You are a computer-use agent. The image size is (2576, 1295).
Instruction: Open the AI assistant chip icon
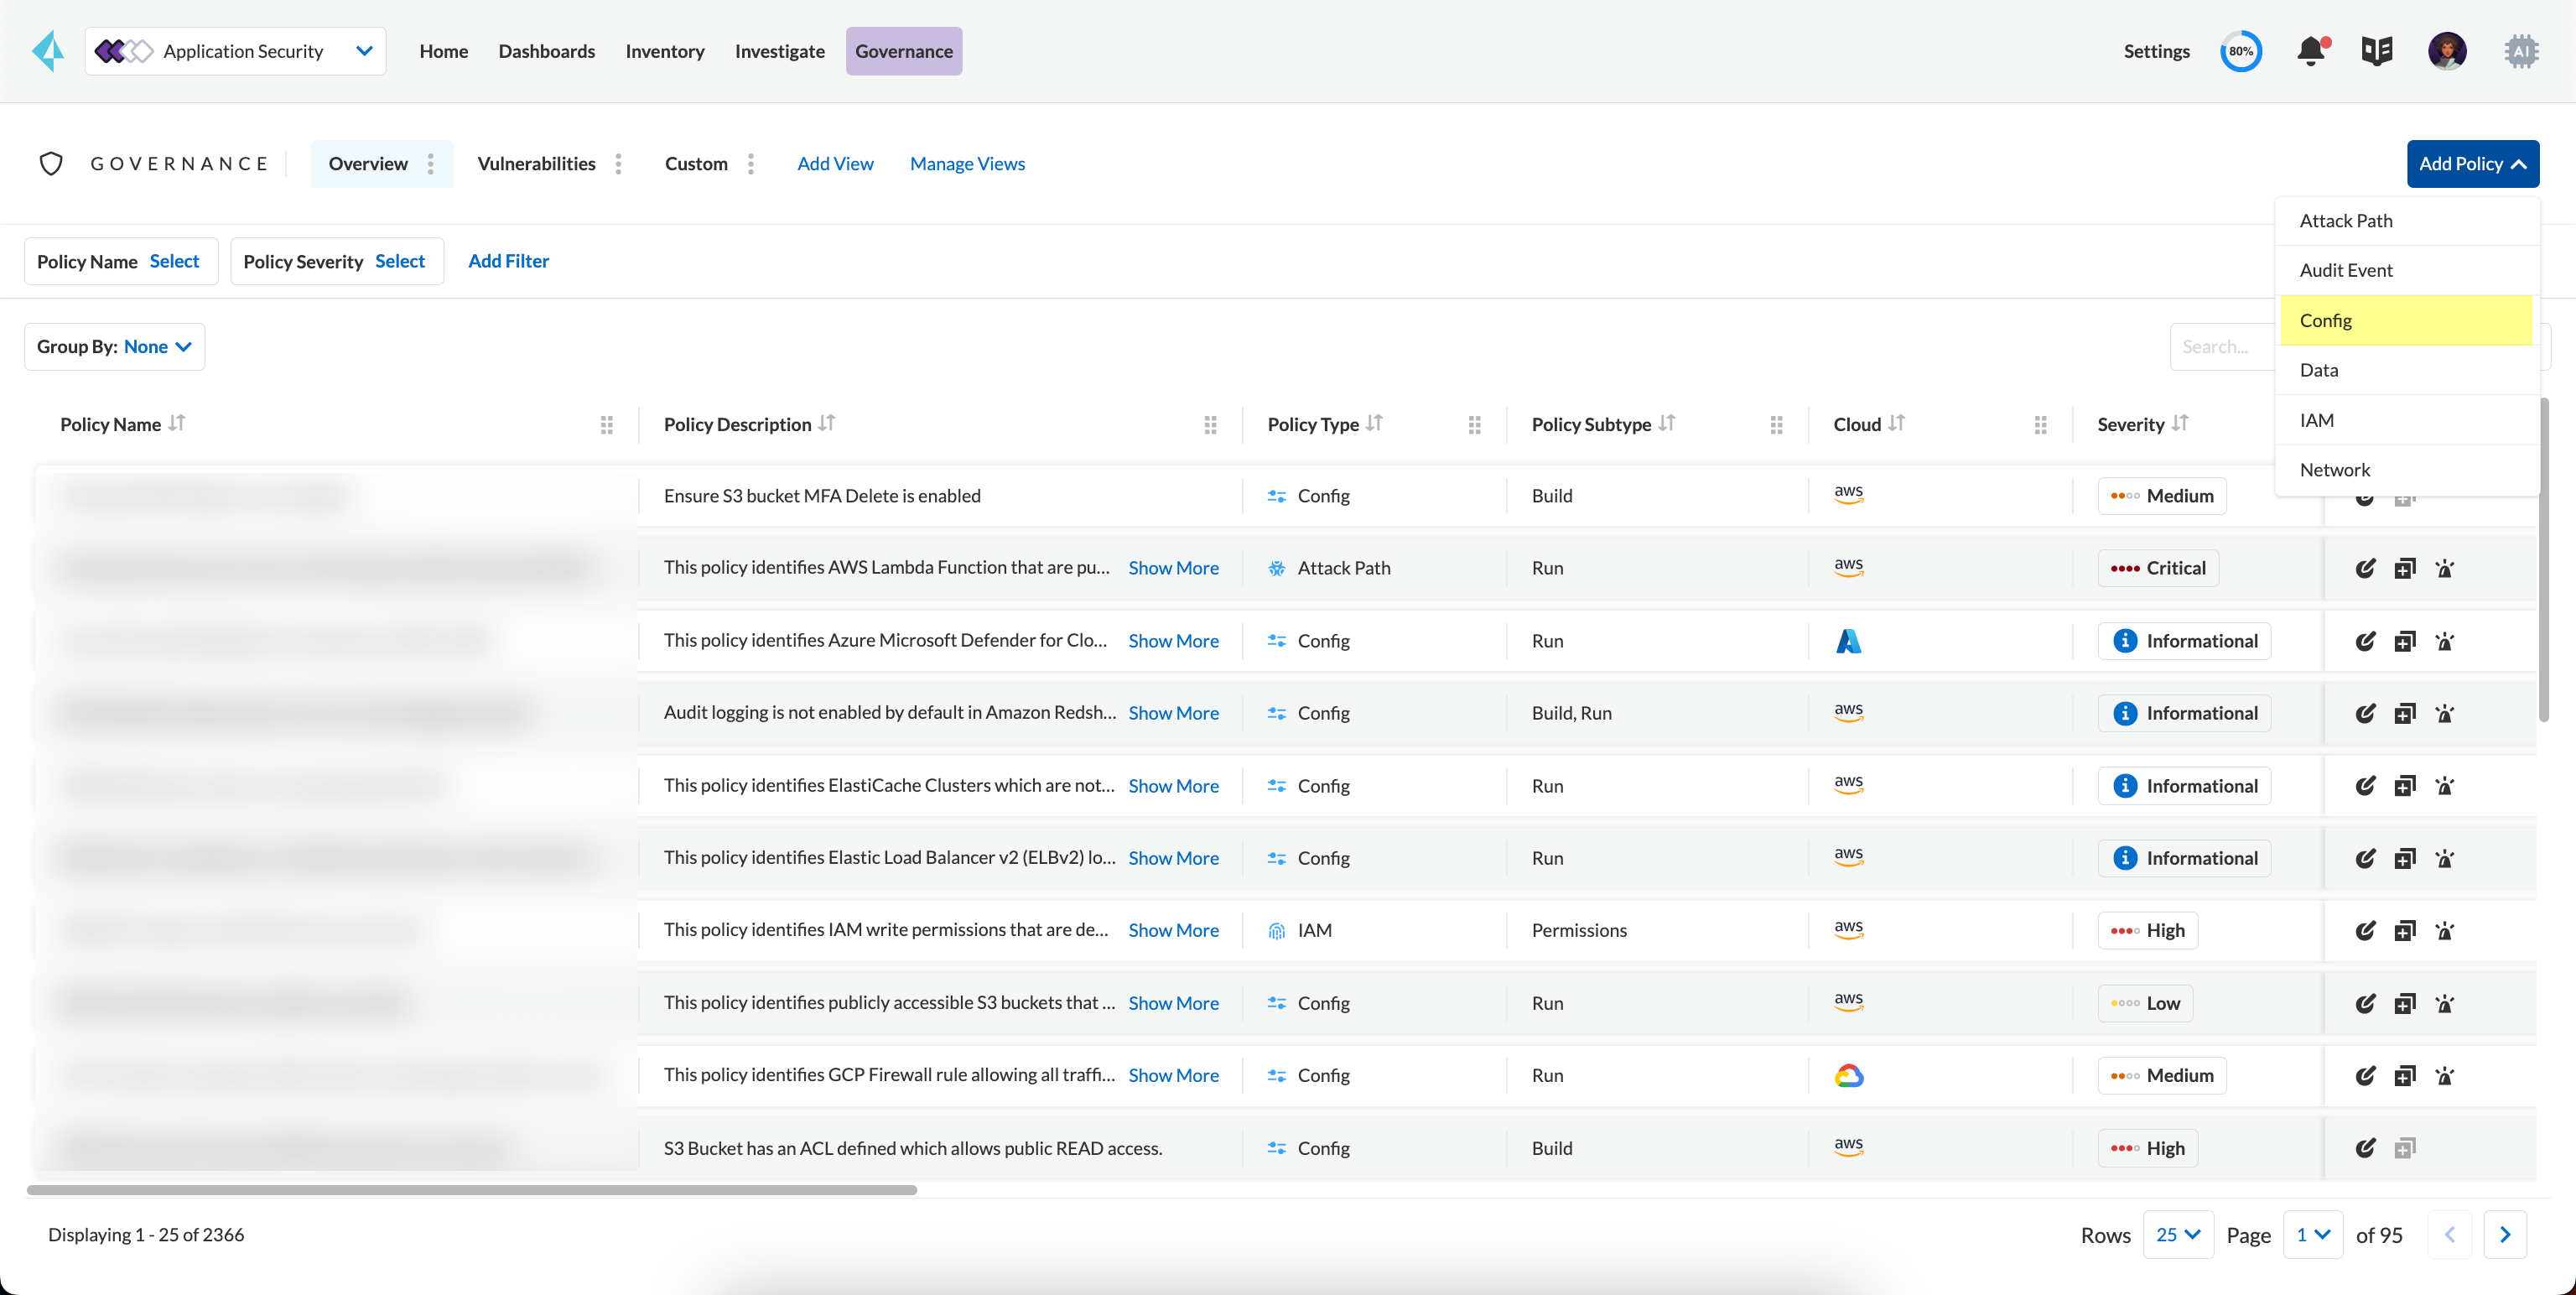pos(2521,51)
